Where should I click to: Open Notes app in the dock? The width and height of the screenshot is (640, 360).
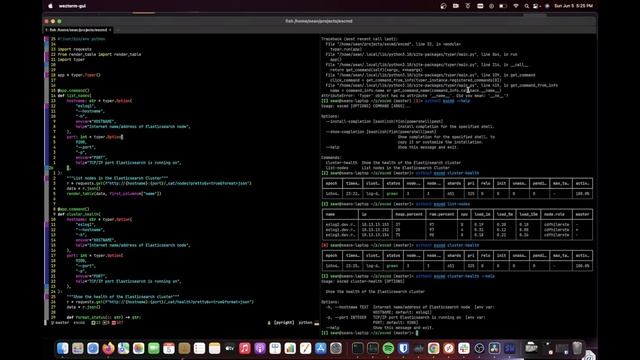214,348
